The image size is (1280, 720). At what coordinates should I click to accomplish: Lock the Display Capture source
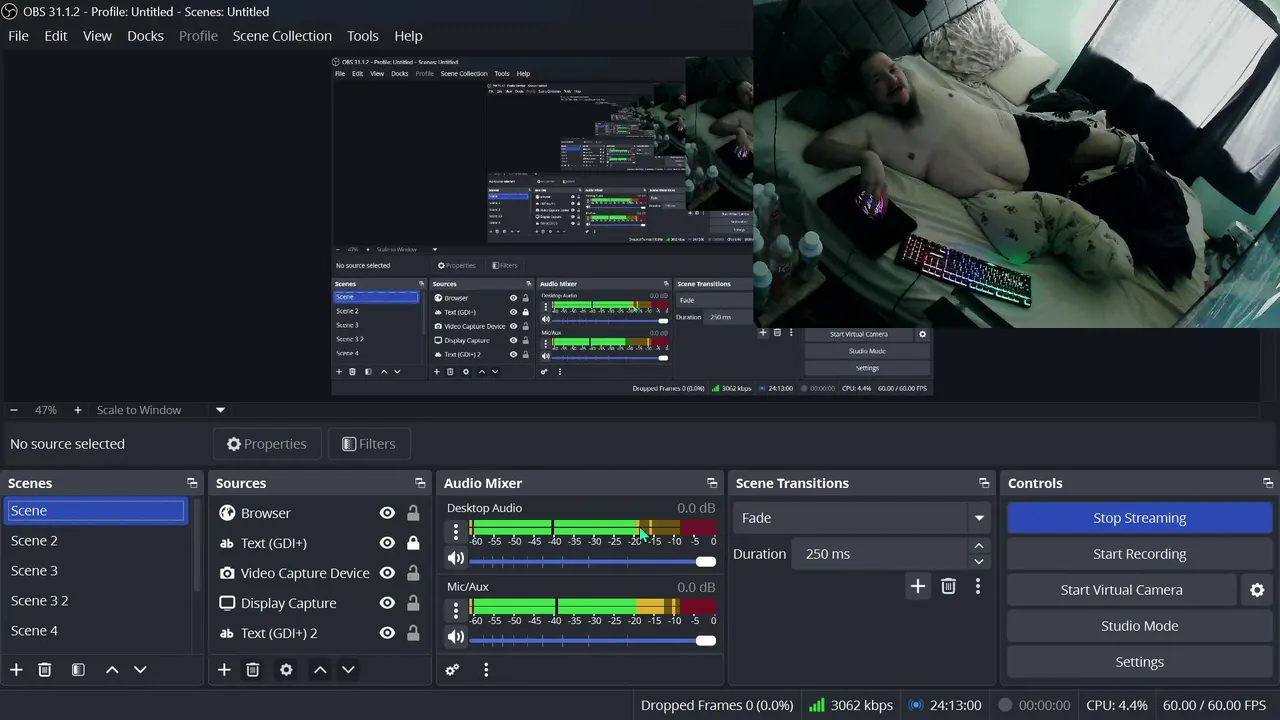point(413,603)
